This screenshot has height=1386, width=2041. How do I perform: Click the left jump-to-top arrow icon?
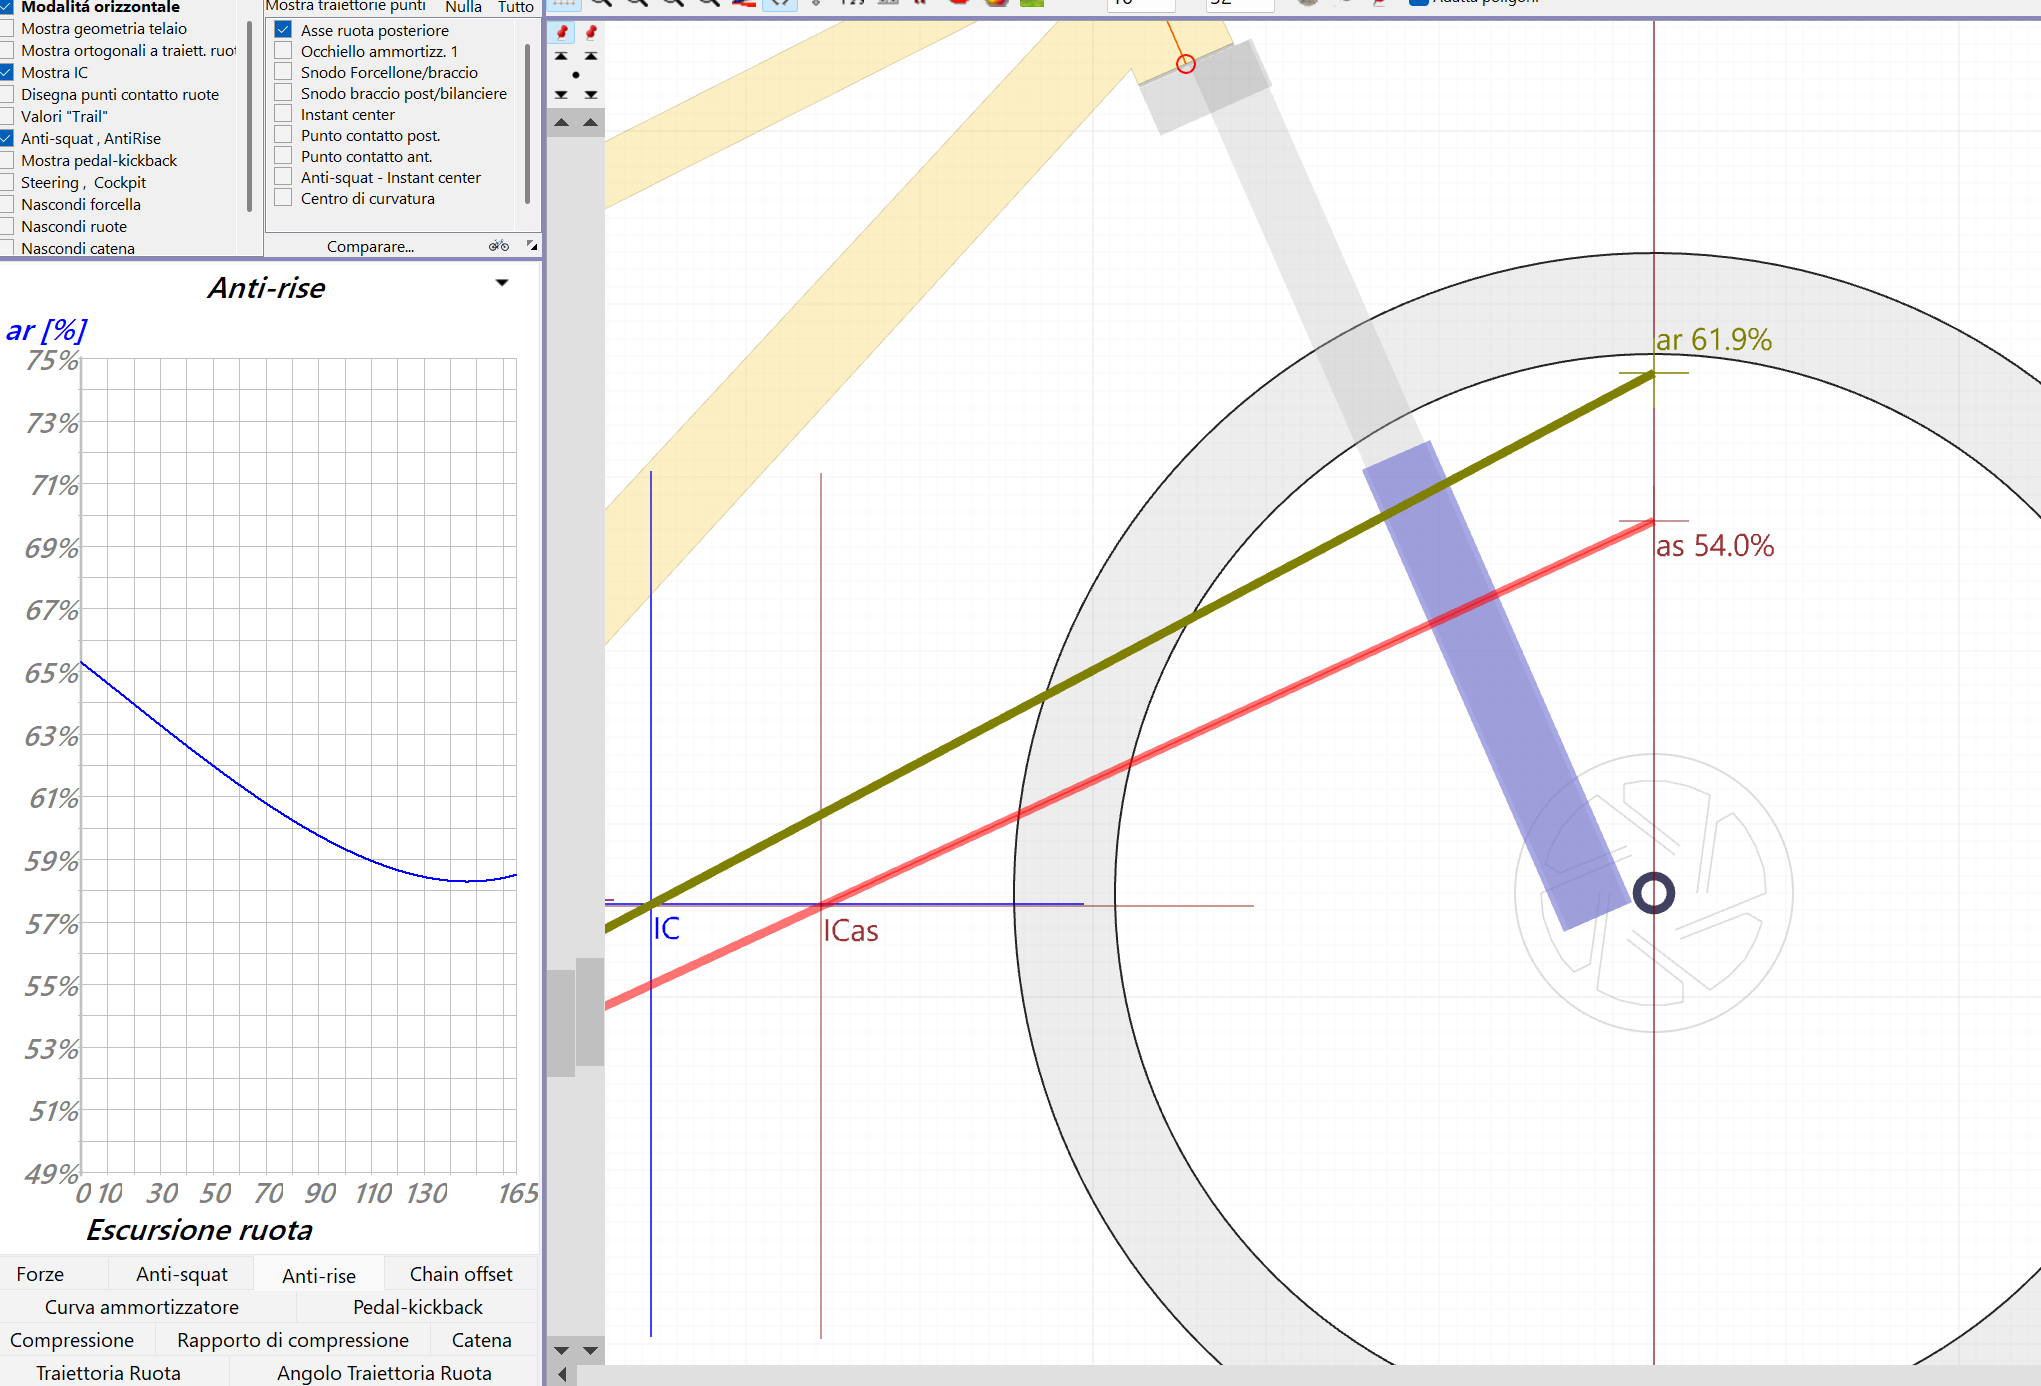click(562, 56)
